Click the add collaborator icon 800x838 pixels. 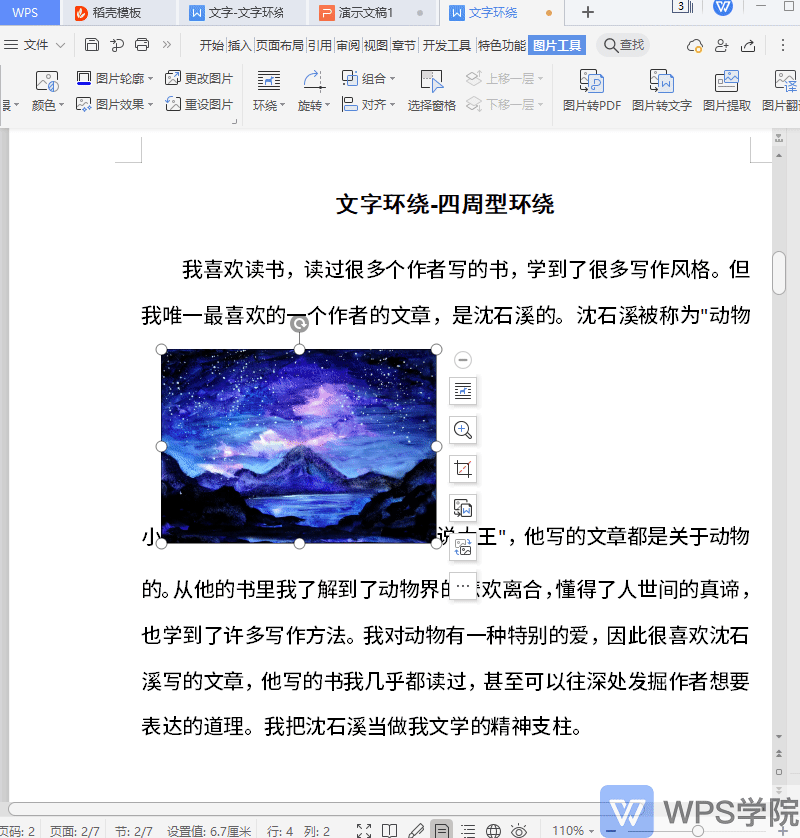[x=721, y=46]
